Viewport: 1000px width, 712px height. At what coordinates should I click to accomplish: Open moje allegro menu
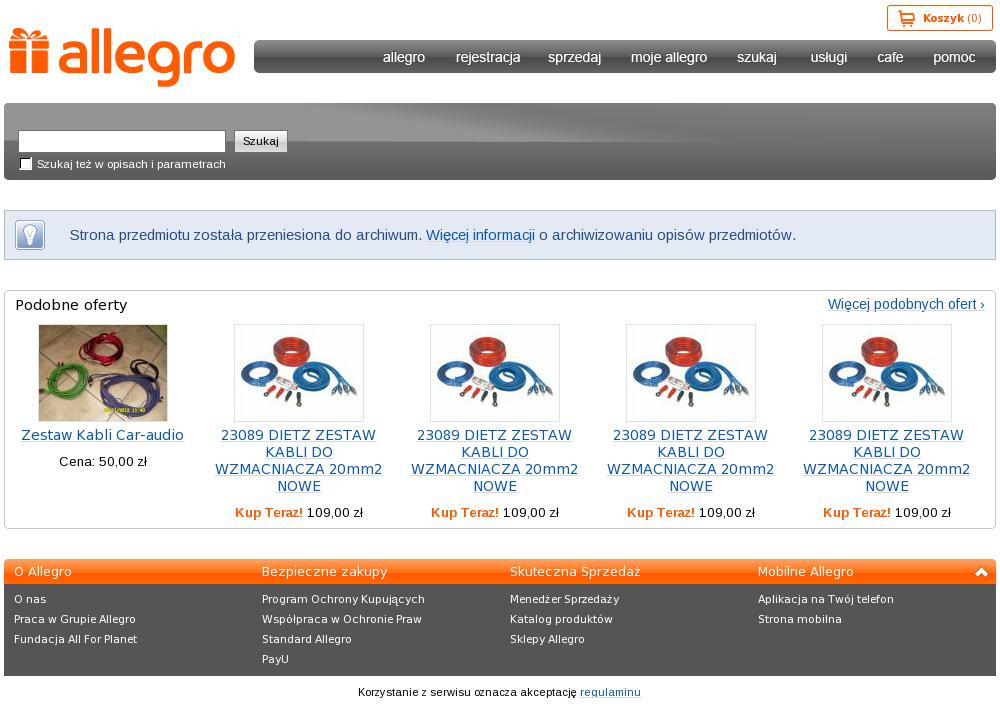point(669,57)
